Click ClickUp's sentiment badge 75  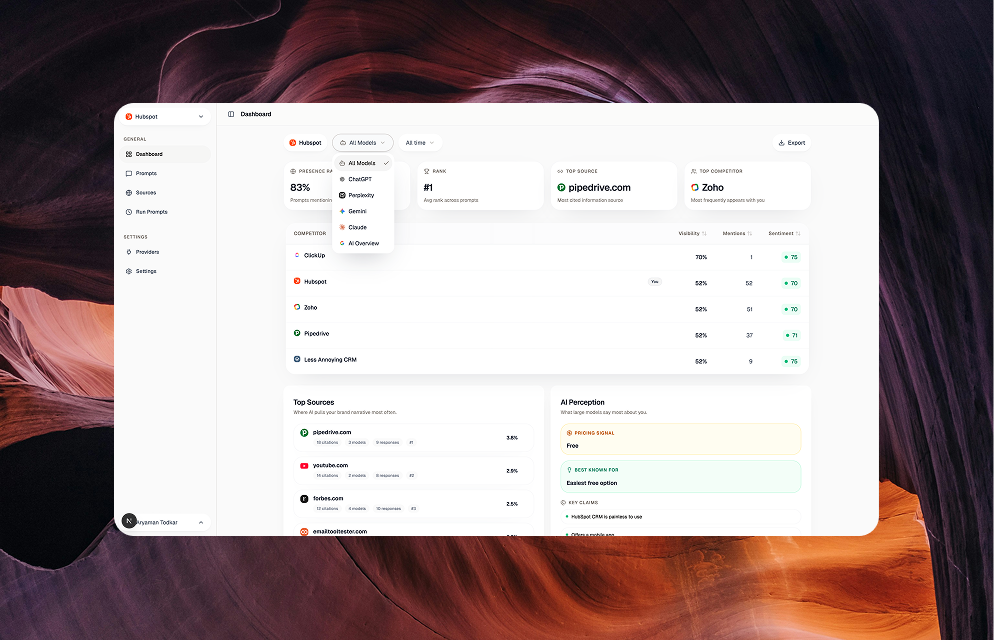[x=791, y=257]
